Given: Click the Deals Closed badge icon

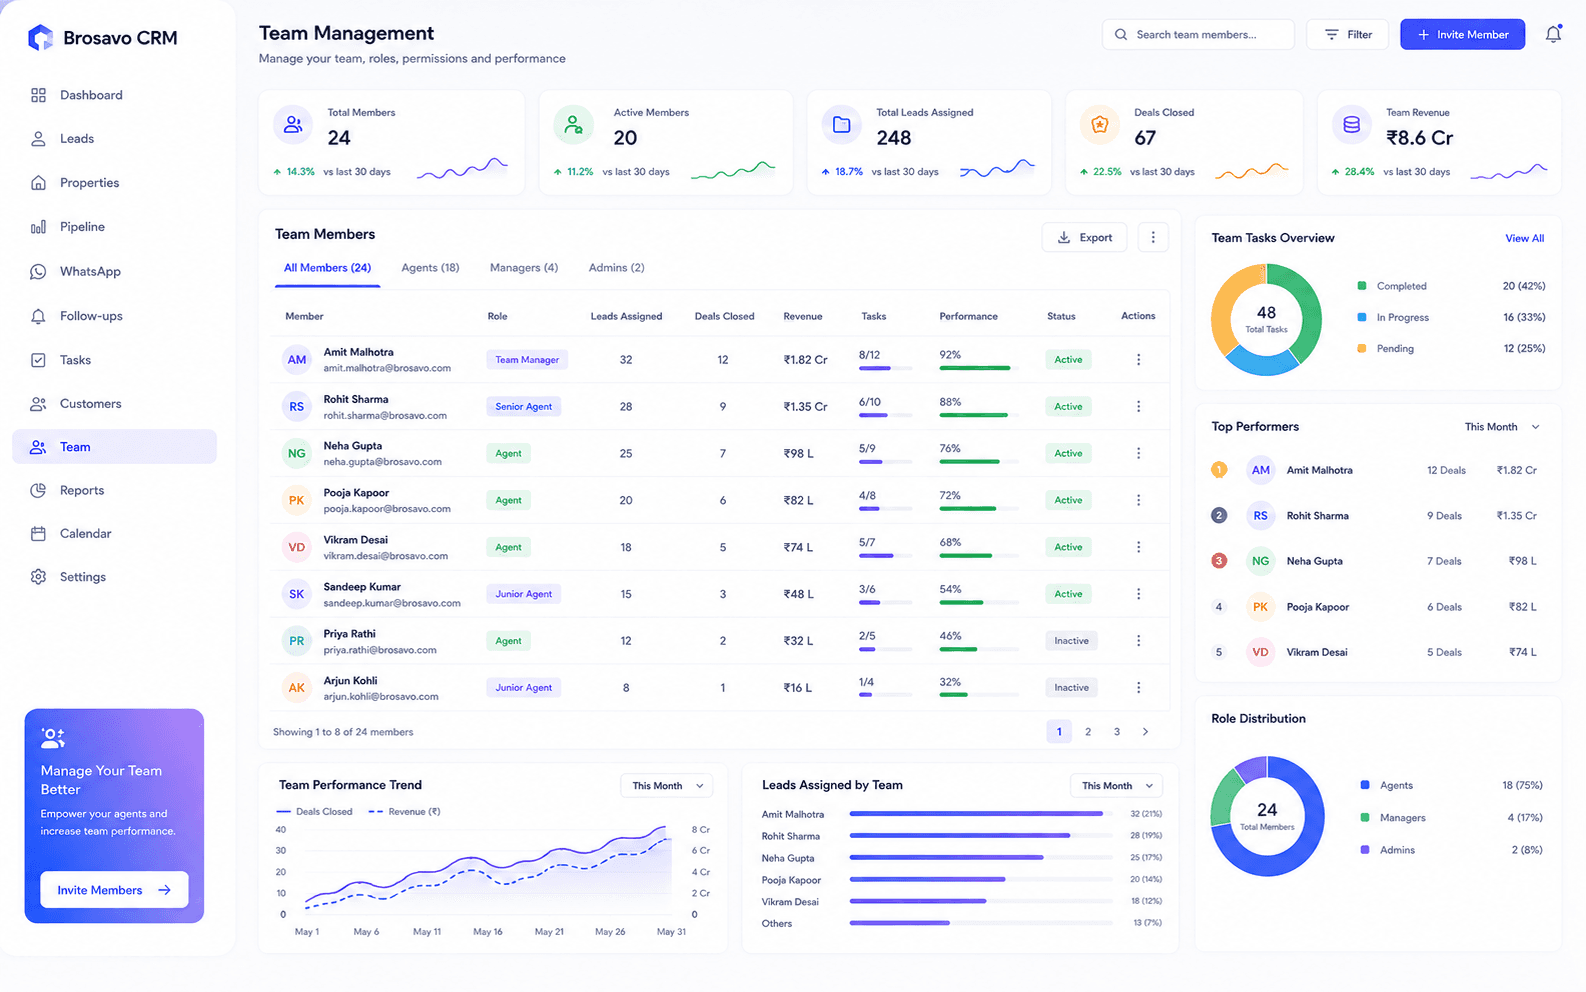Looking at the screenshot, I should (1100, 125).
